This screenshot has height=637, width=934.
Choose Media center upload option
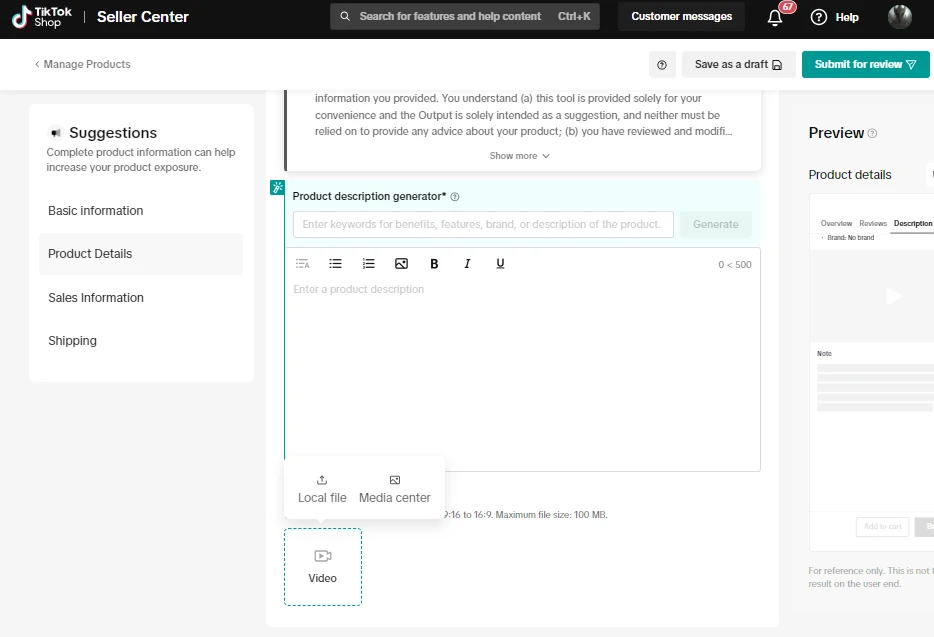point(394,489)
